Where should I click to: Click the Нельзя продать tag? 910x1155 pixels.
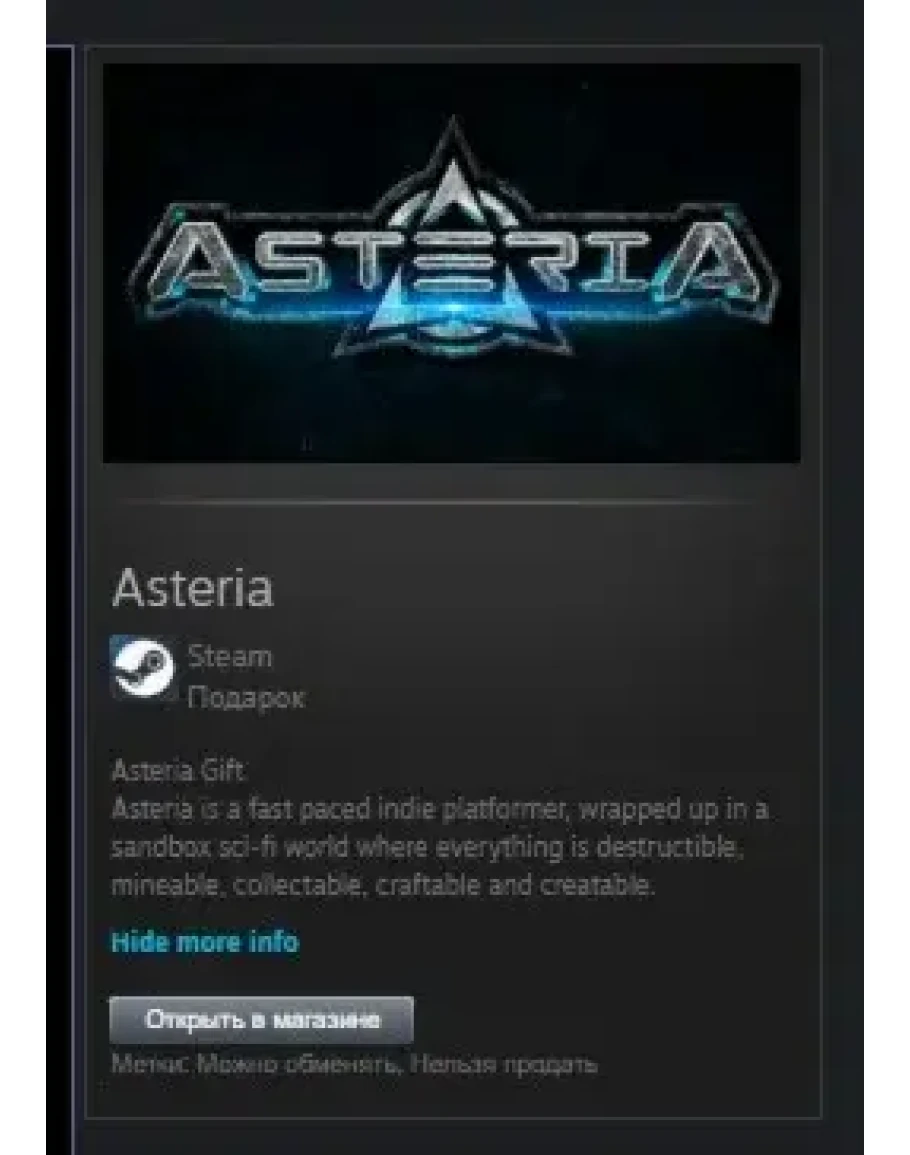(503, 1064)
